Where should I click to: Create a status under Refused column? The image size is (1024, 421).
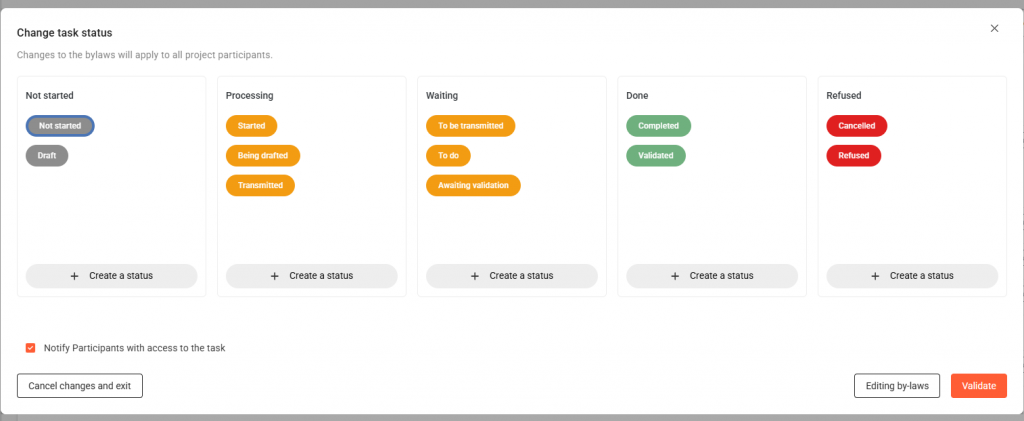click(911, 276)
